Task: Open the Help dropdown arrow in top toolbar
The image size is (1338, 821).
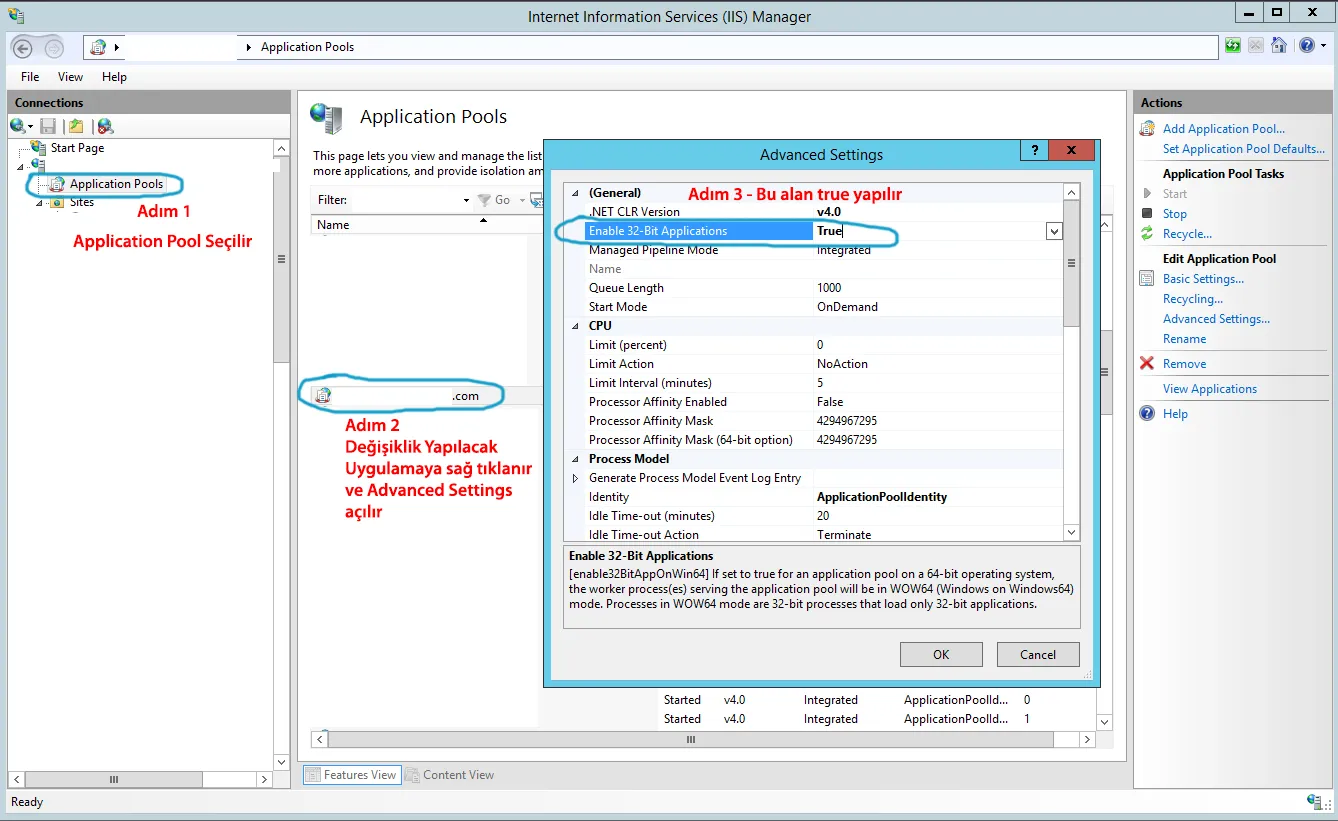Action: point(1322,46)
